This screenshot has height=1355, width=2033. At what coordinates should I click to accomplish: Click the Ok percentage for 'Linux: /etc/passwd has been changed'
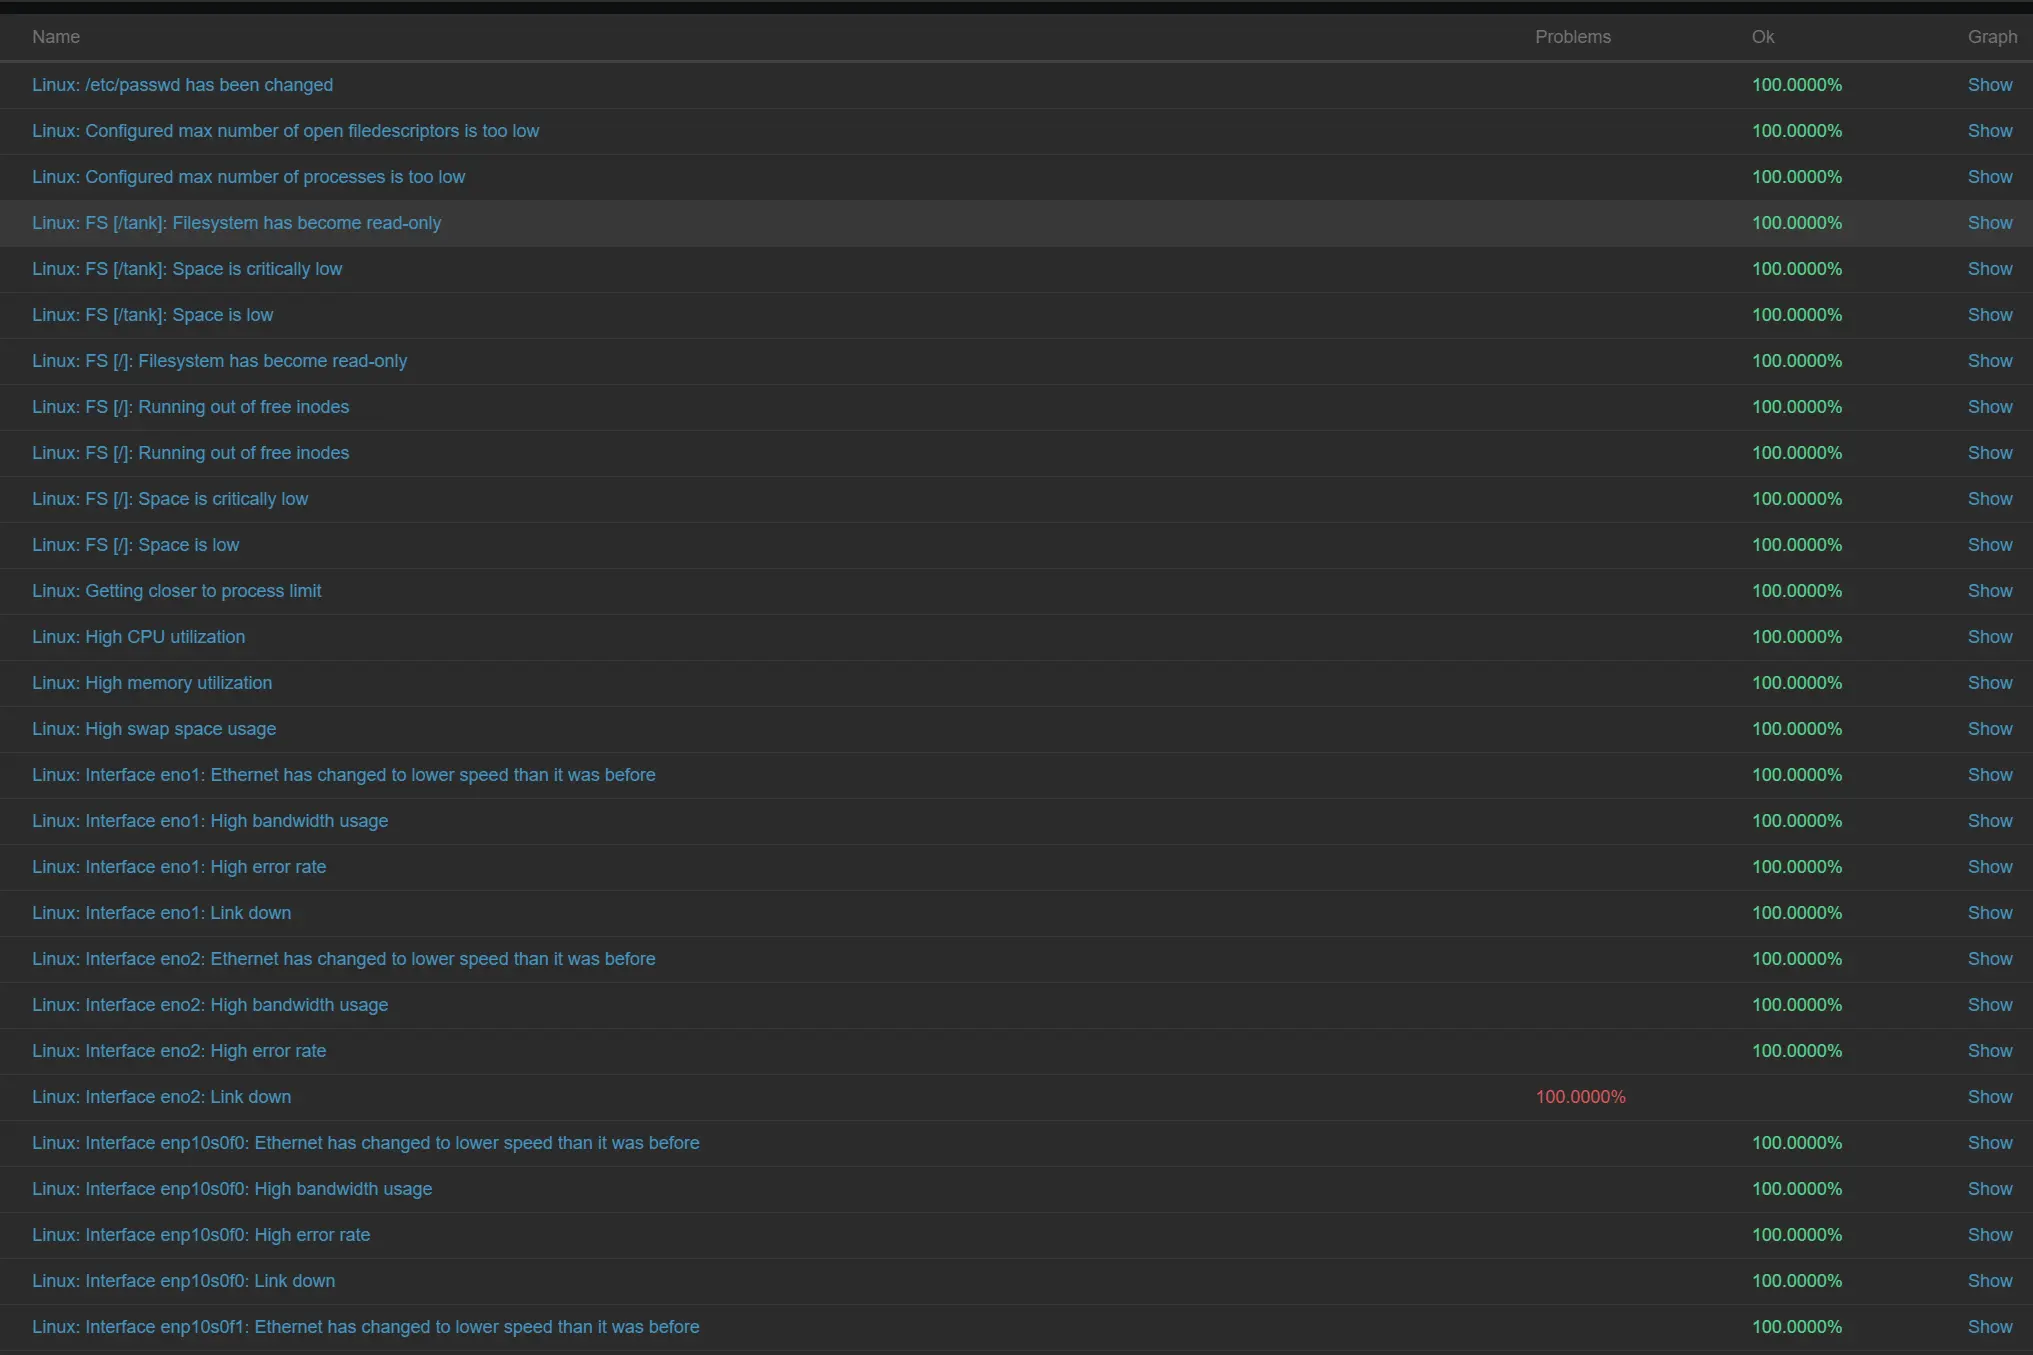click(x=1796, y=85)
